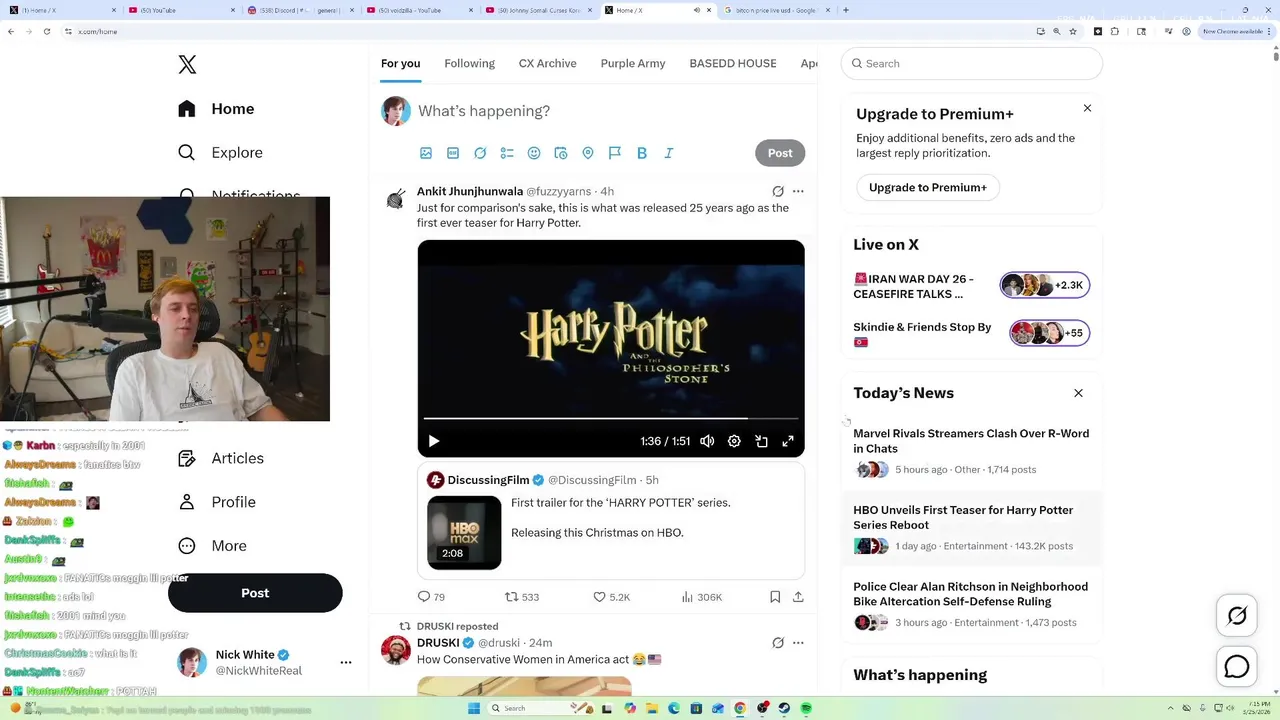Bookmark Ankit's Harry Potter post
Screen dimensions: 1280x720
[x=775, y=597]
